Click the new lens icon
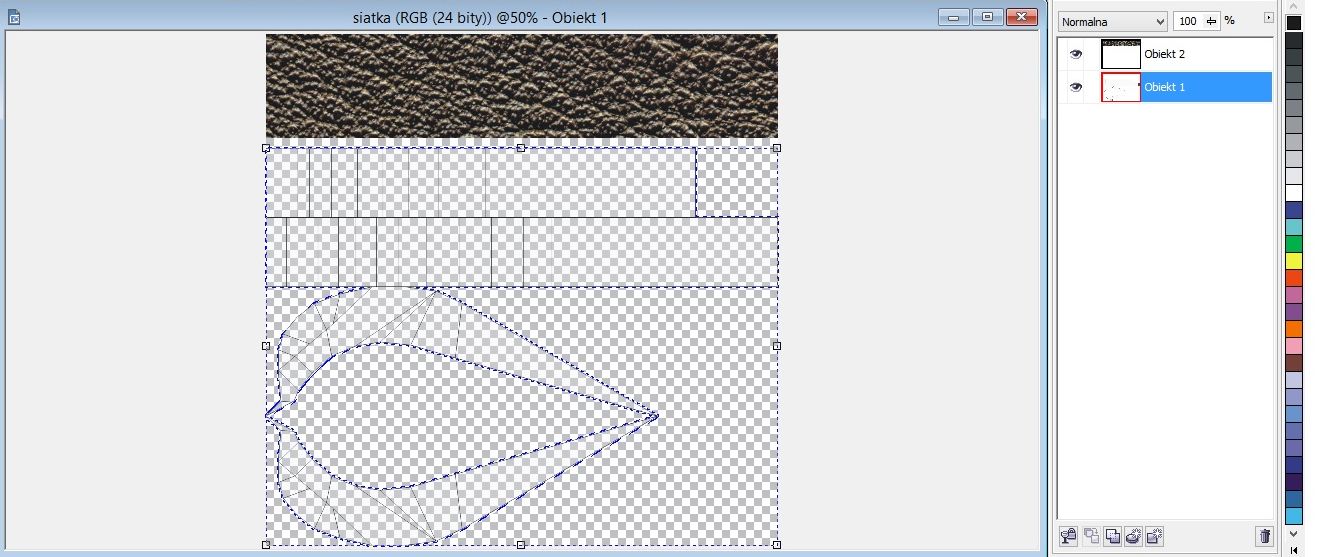The image size is (1325, 557). coord(1133,537)
